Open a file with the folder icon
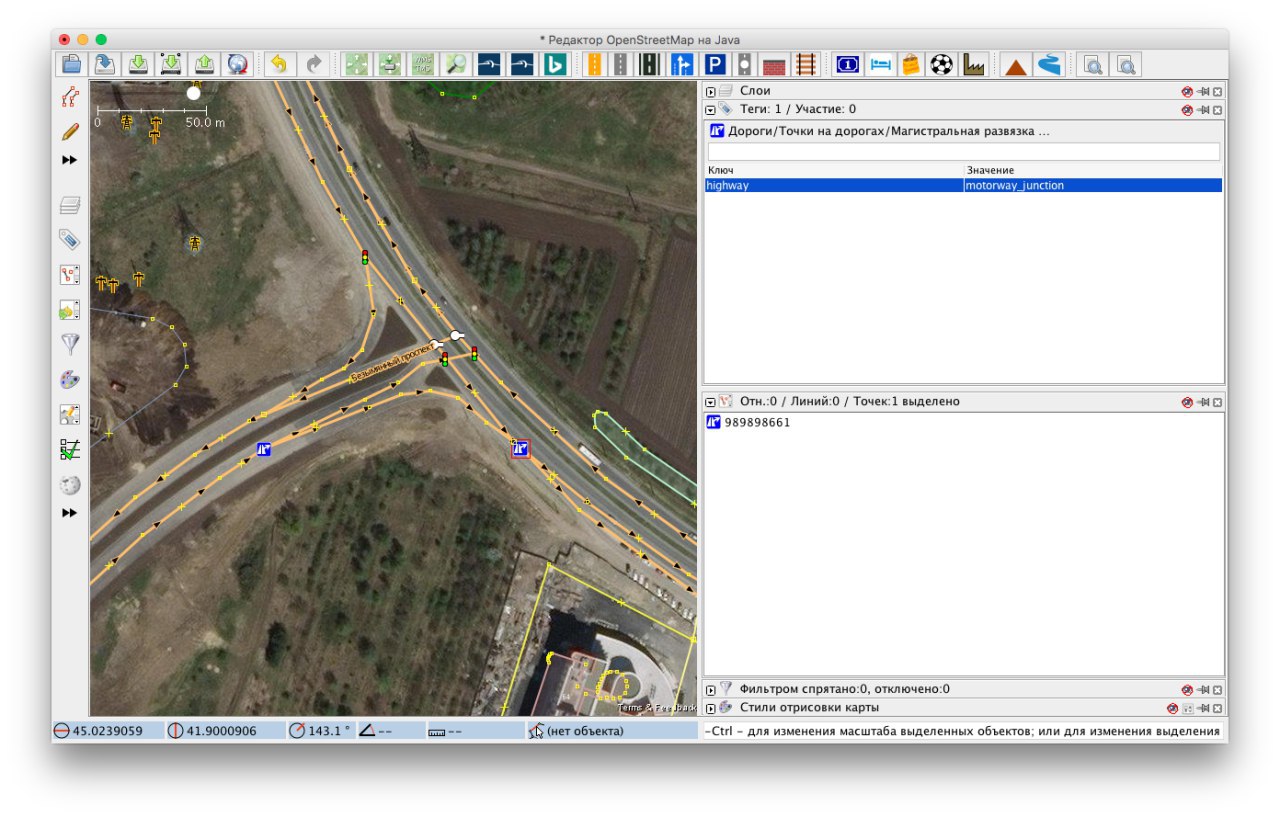The height and width of the screenshot is (817, 1280). pyautogui.click(x=71, y=65)
